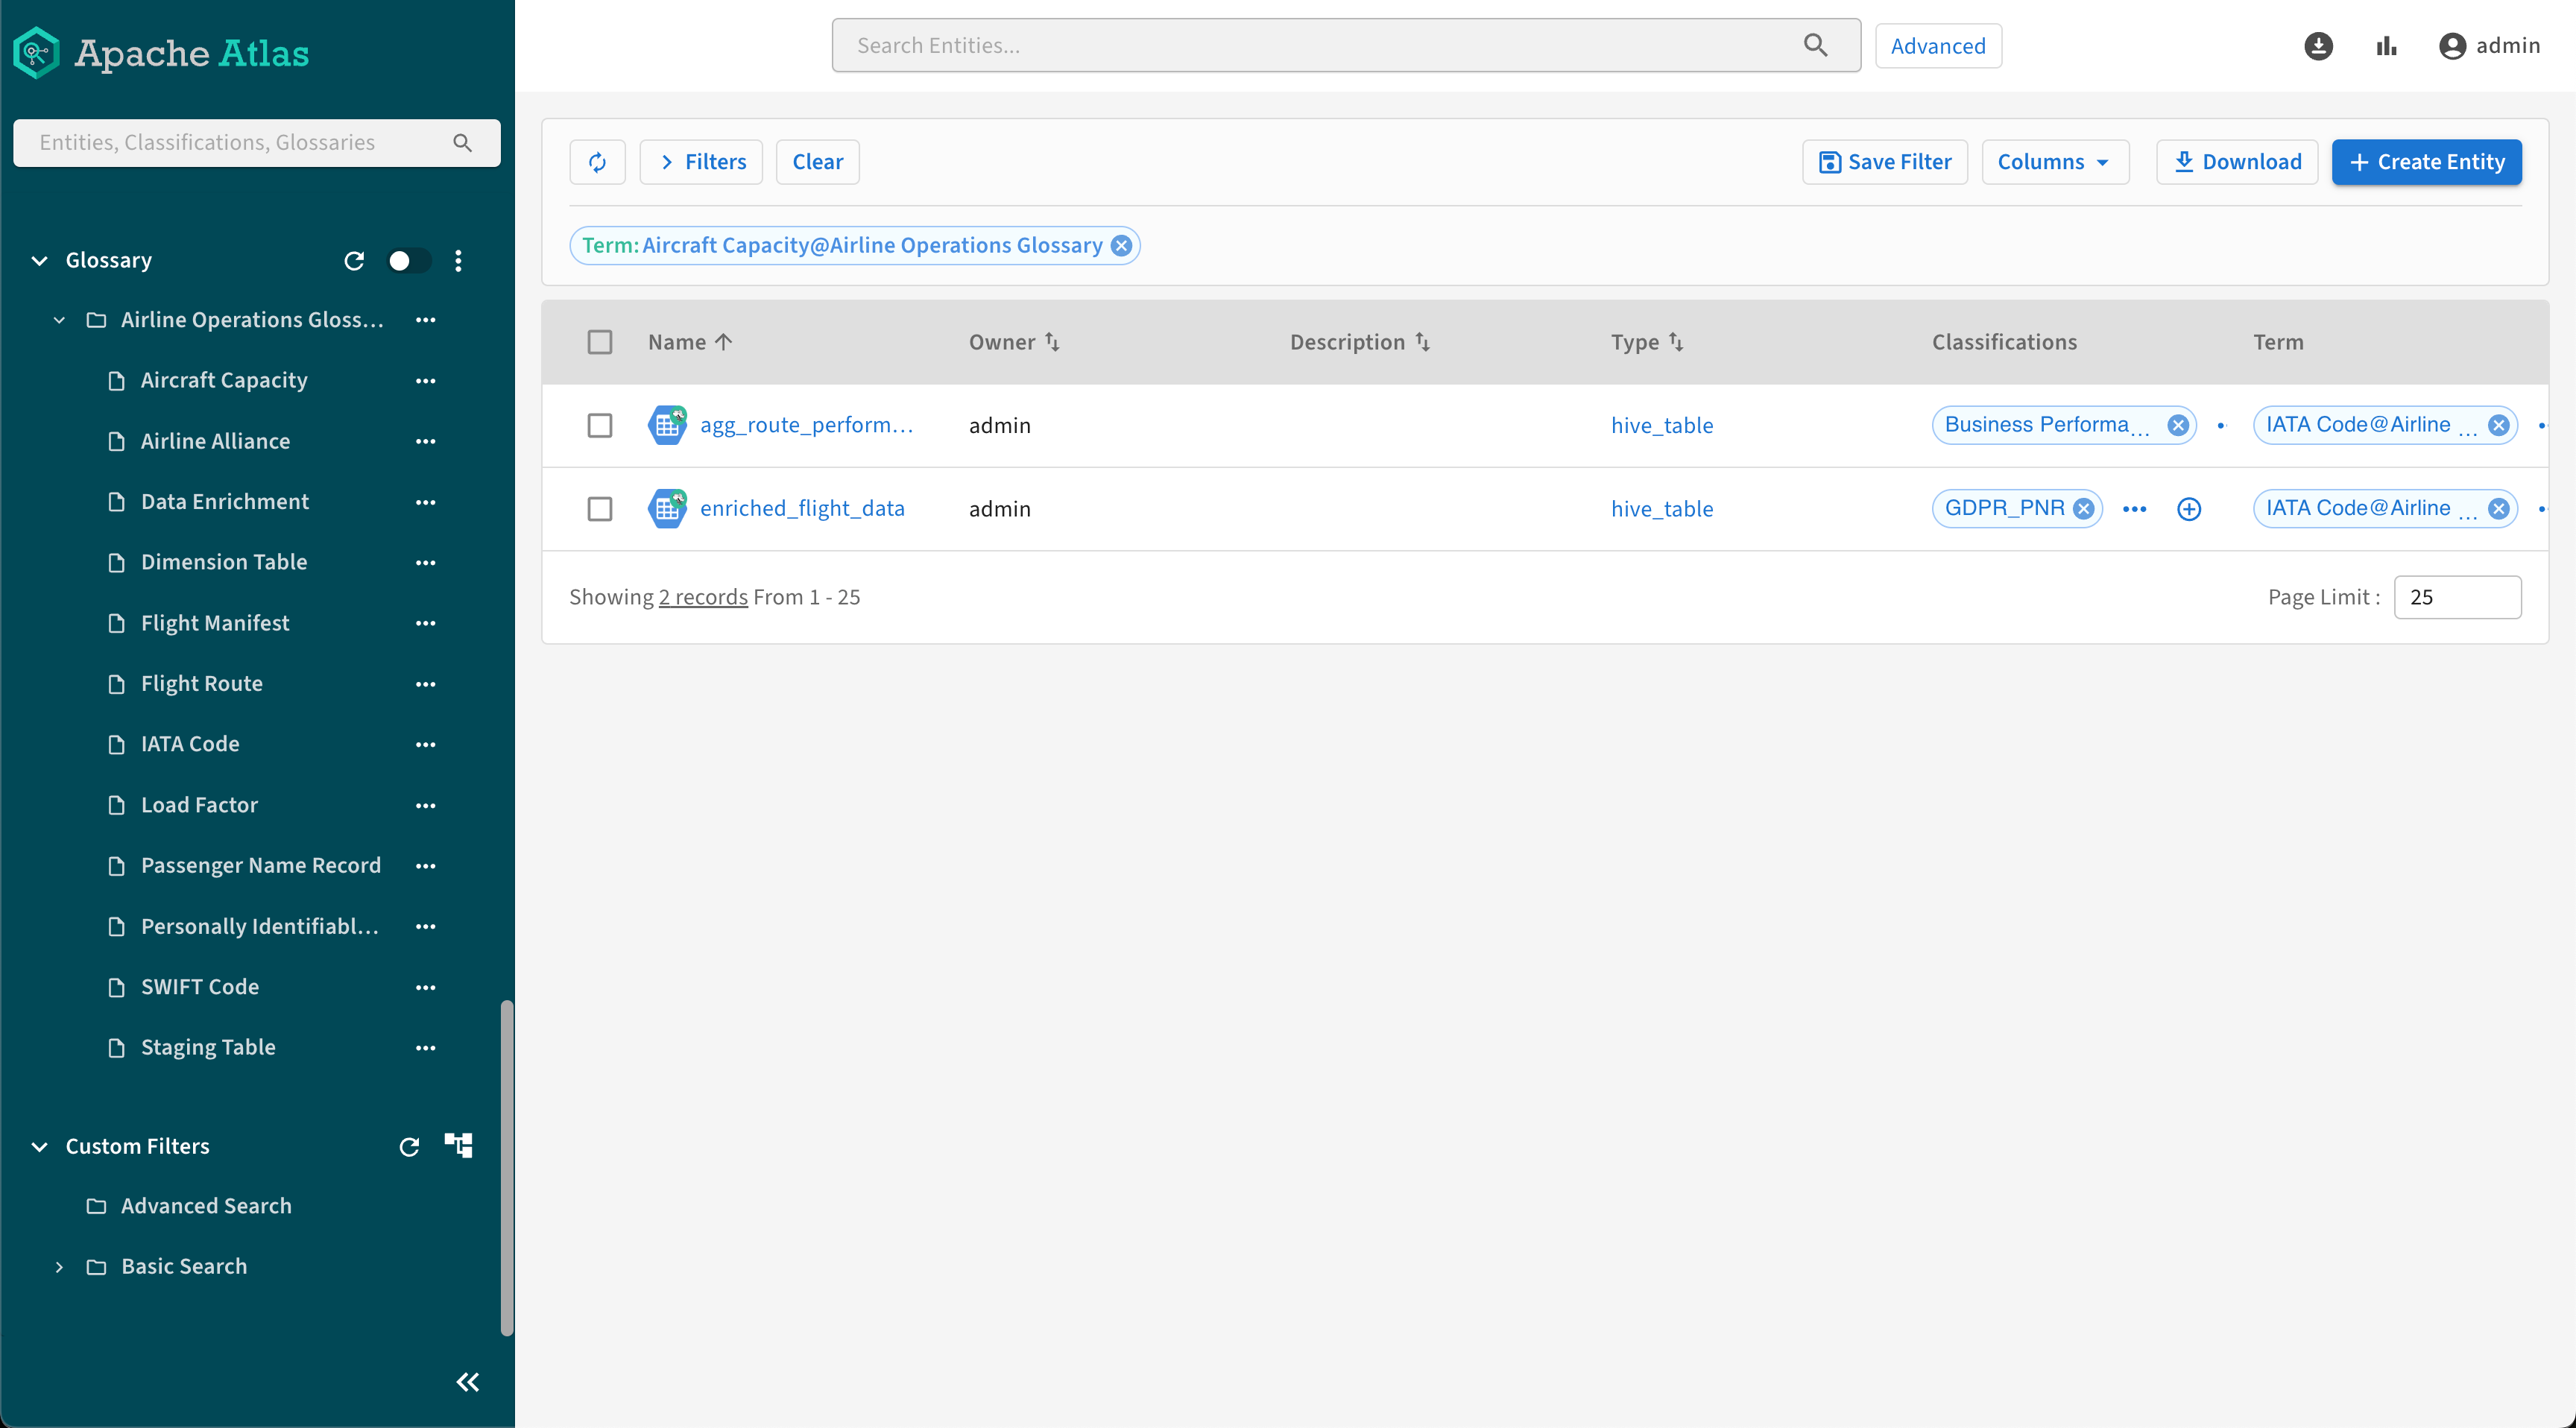
Task: Expand the Basic Search folder
Action: 60,1266
